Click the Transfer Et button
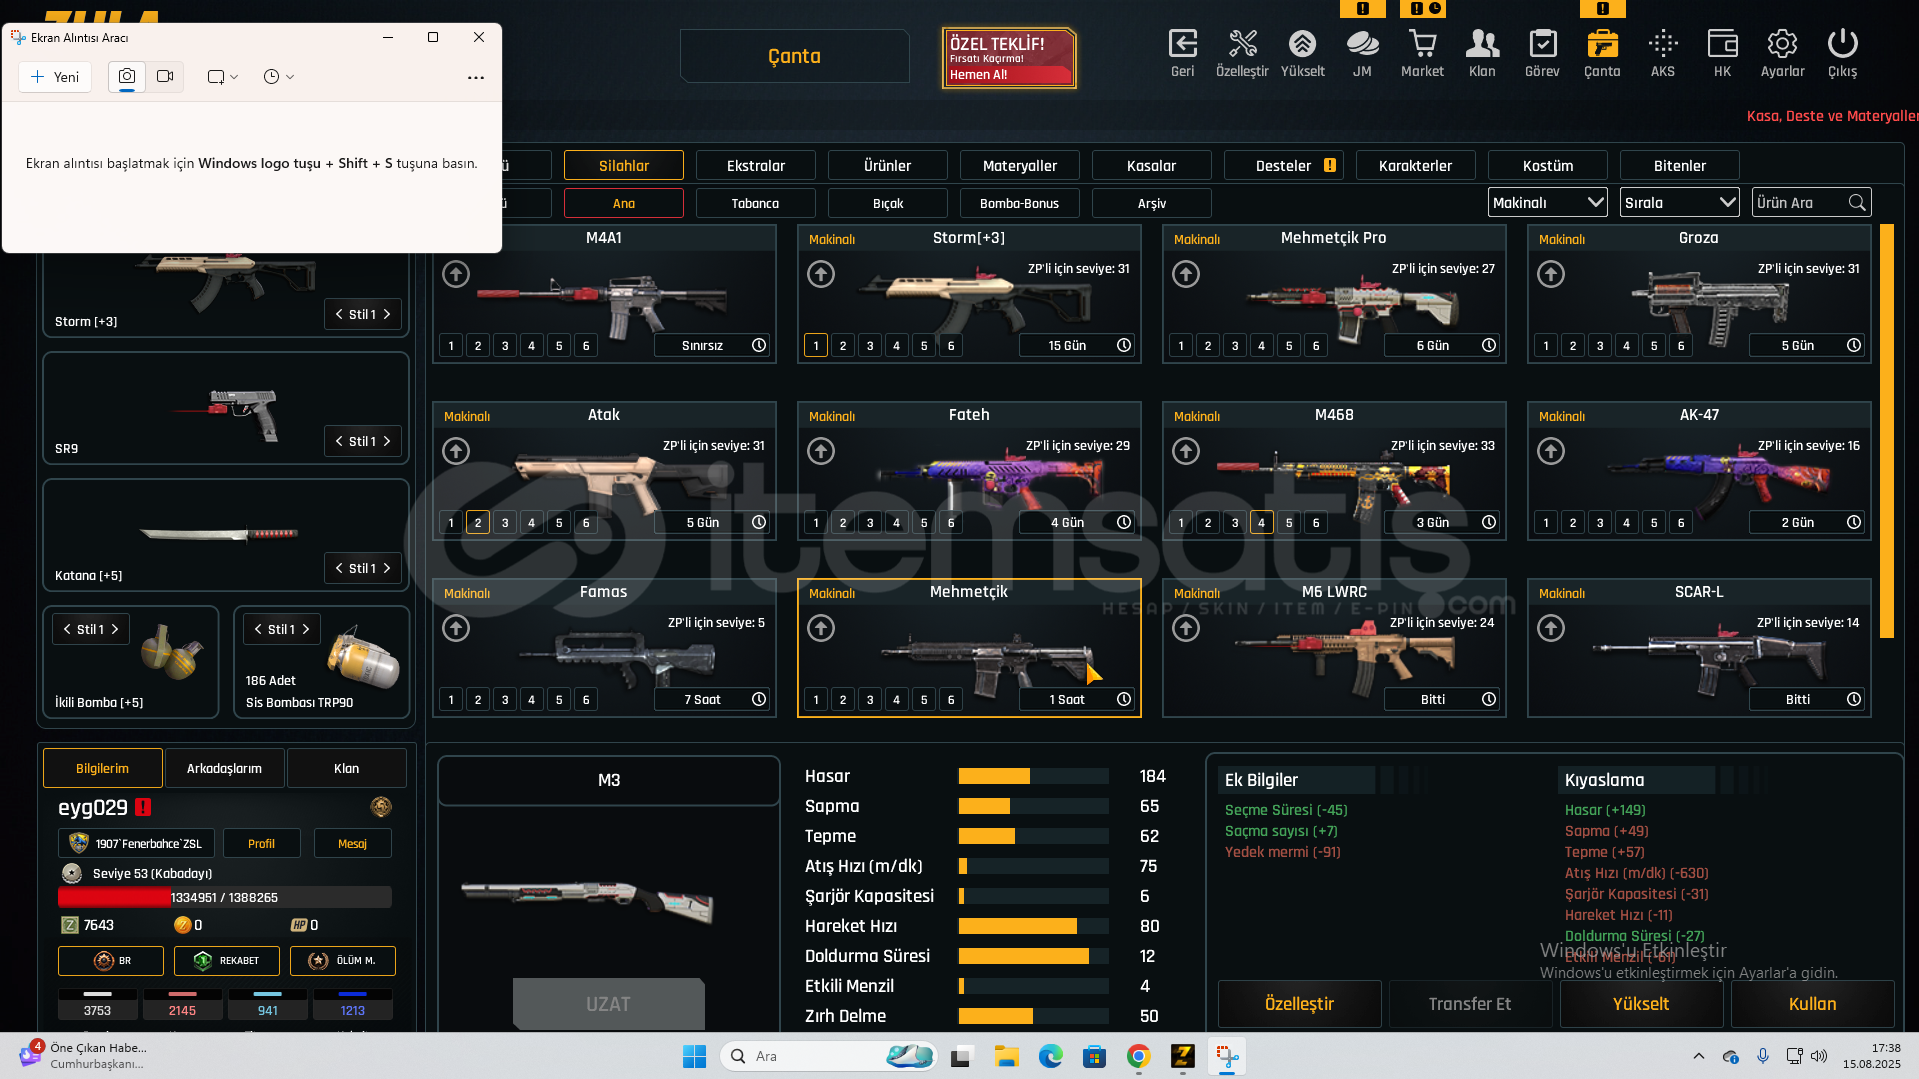This screenshot has height=1079, width=1919. pyautogui.click(x=1470, y=1004)
